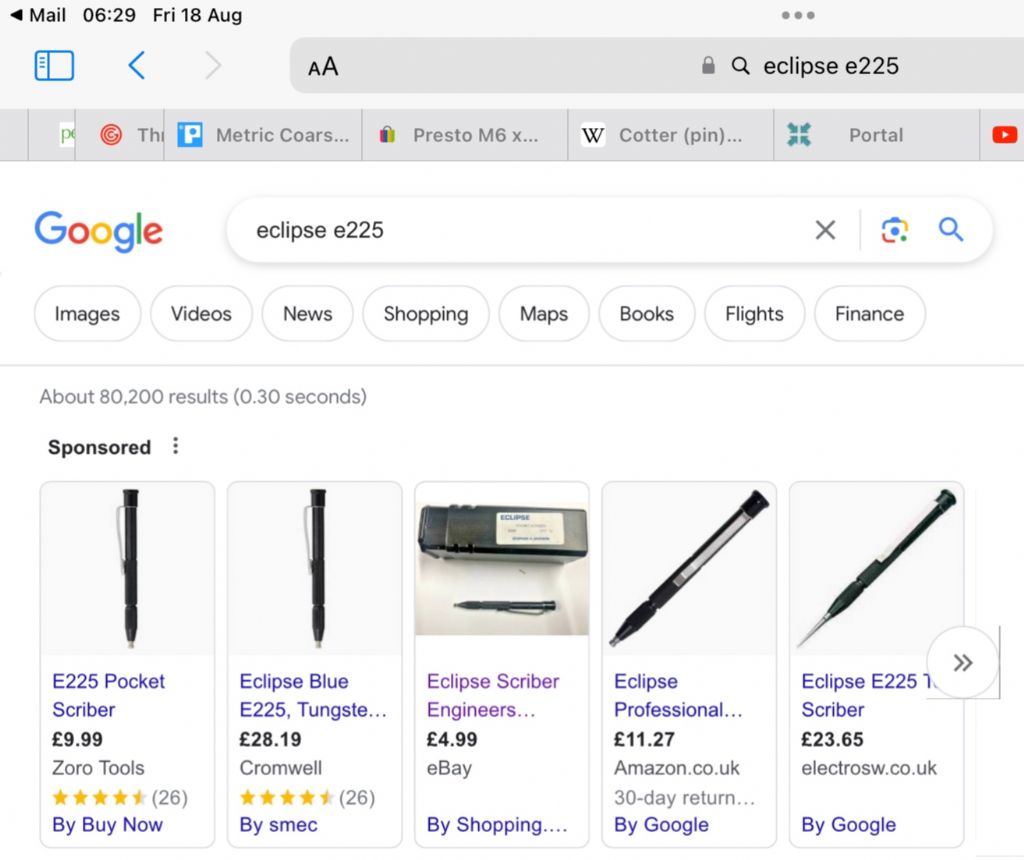Open the AA reader text options

point(323,67)
